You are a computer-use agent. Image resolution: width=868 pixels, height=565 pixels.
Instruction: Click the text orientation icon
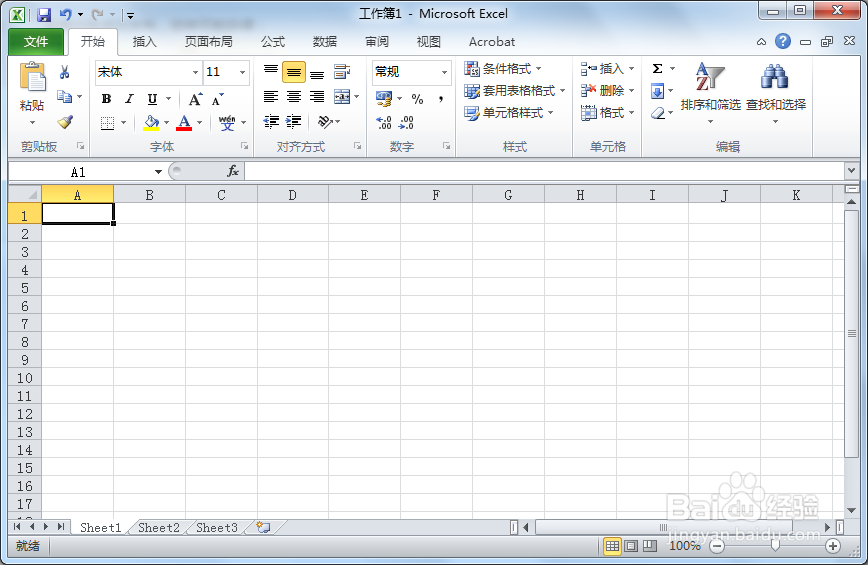(325, 121)
